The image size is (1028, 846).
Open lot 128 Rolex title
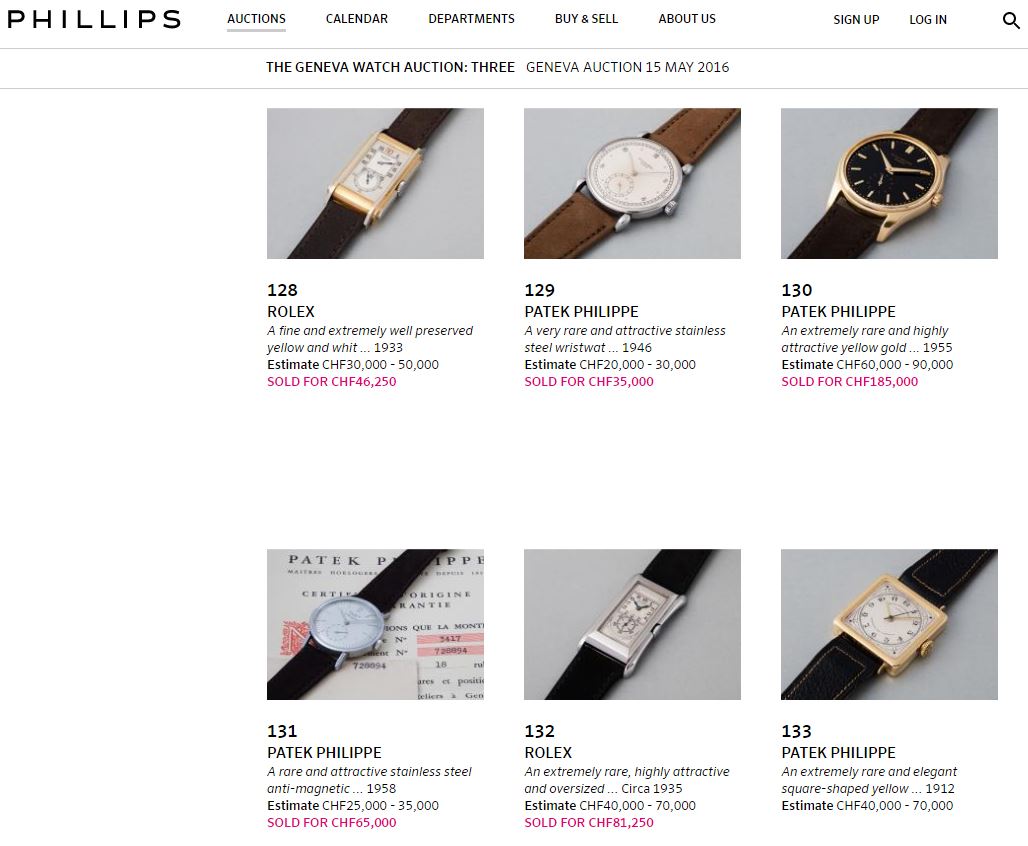[x=291, y=312]
